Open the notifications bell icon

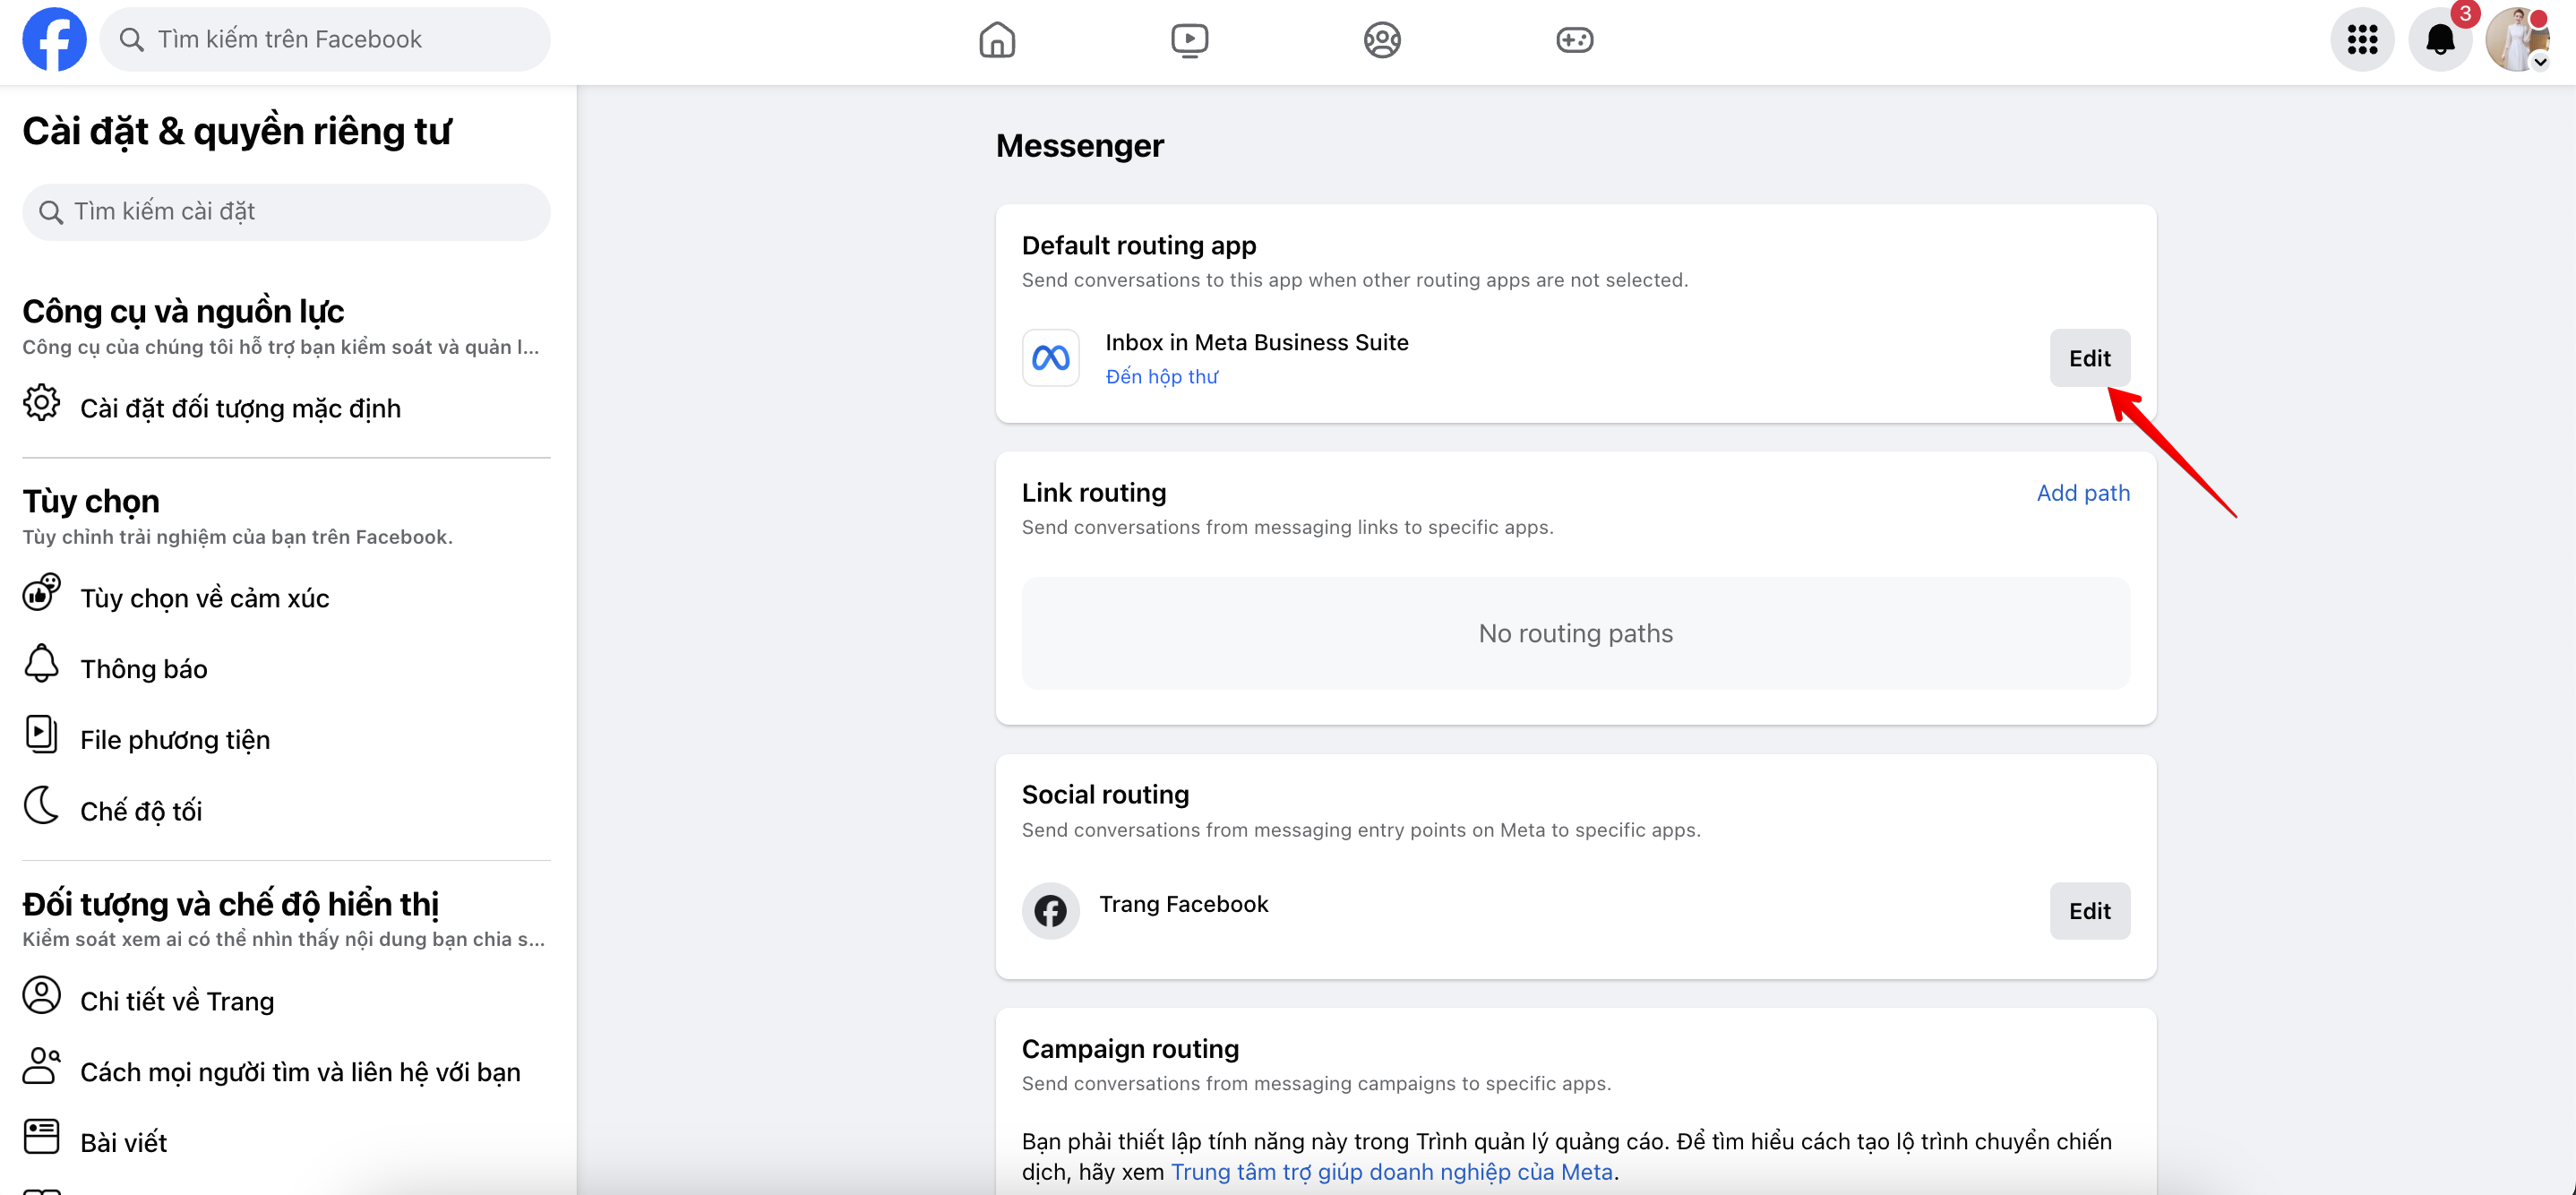pos(2439,40)
